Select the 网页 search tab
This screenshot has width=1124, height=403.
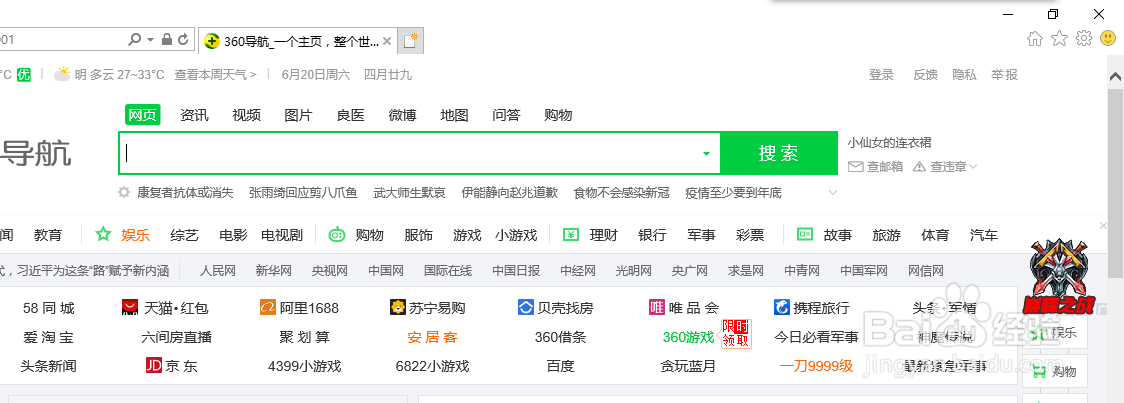142,115
